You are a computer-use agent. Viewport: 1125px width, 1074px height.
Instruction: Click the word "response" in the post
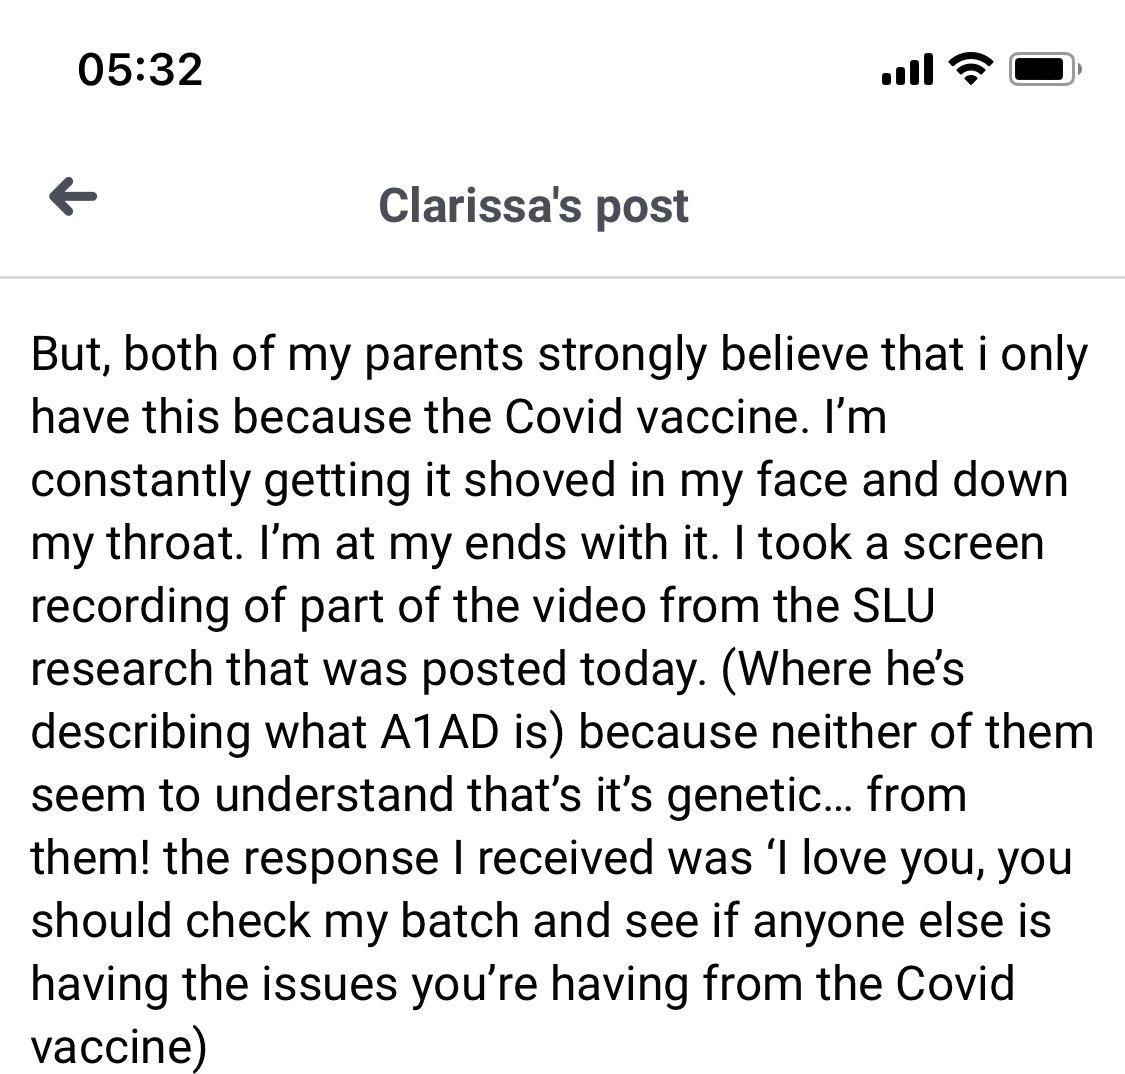coord(340,858)
